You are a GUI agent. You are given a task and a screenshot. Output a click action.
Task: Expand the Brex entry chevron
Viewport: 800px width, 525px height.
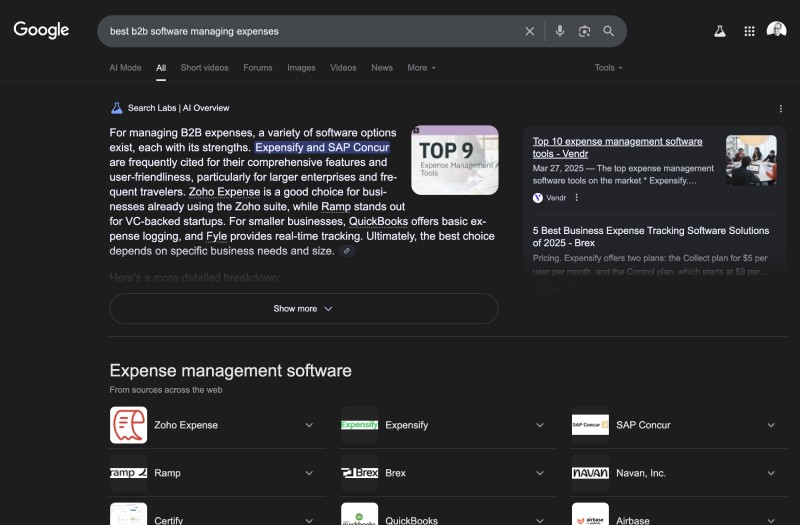click(540, 473)
